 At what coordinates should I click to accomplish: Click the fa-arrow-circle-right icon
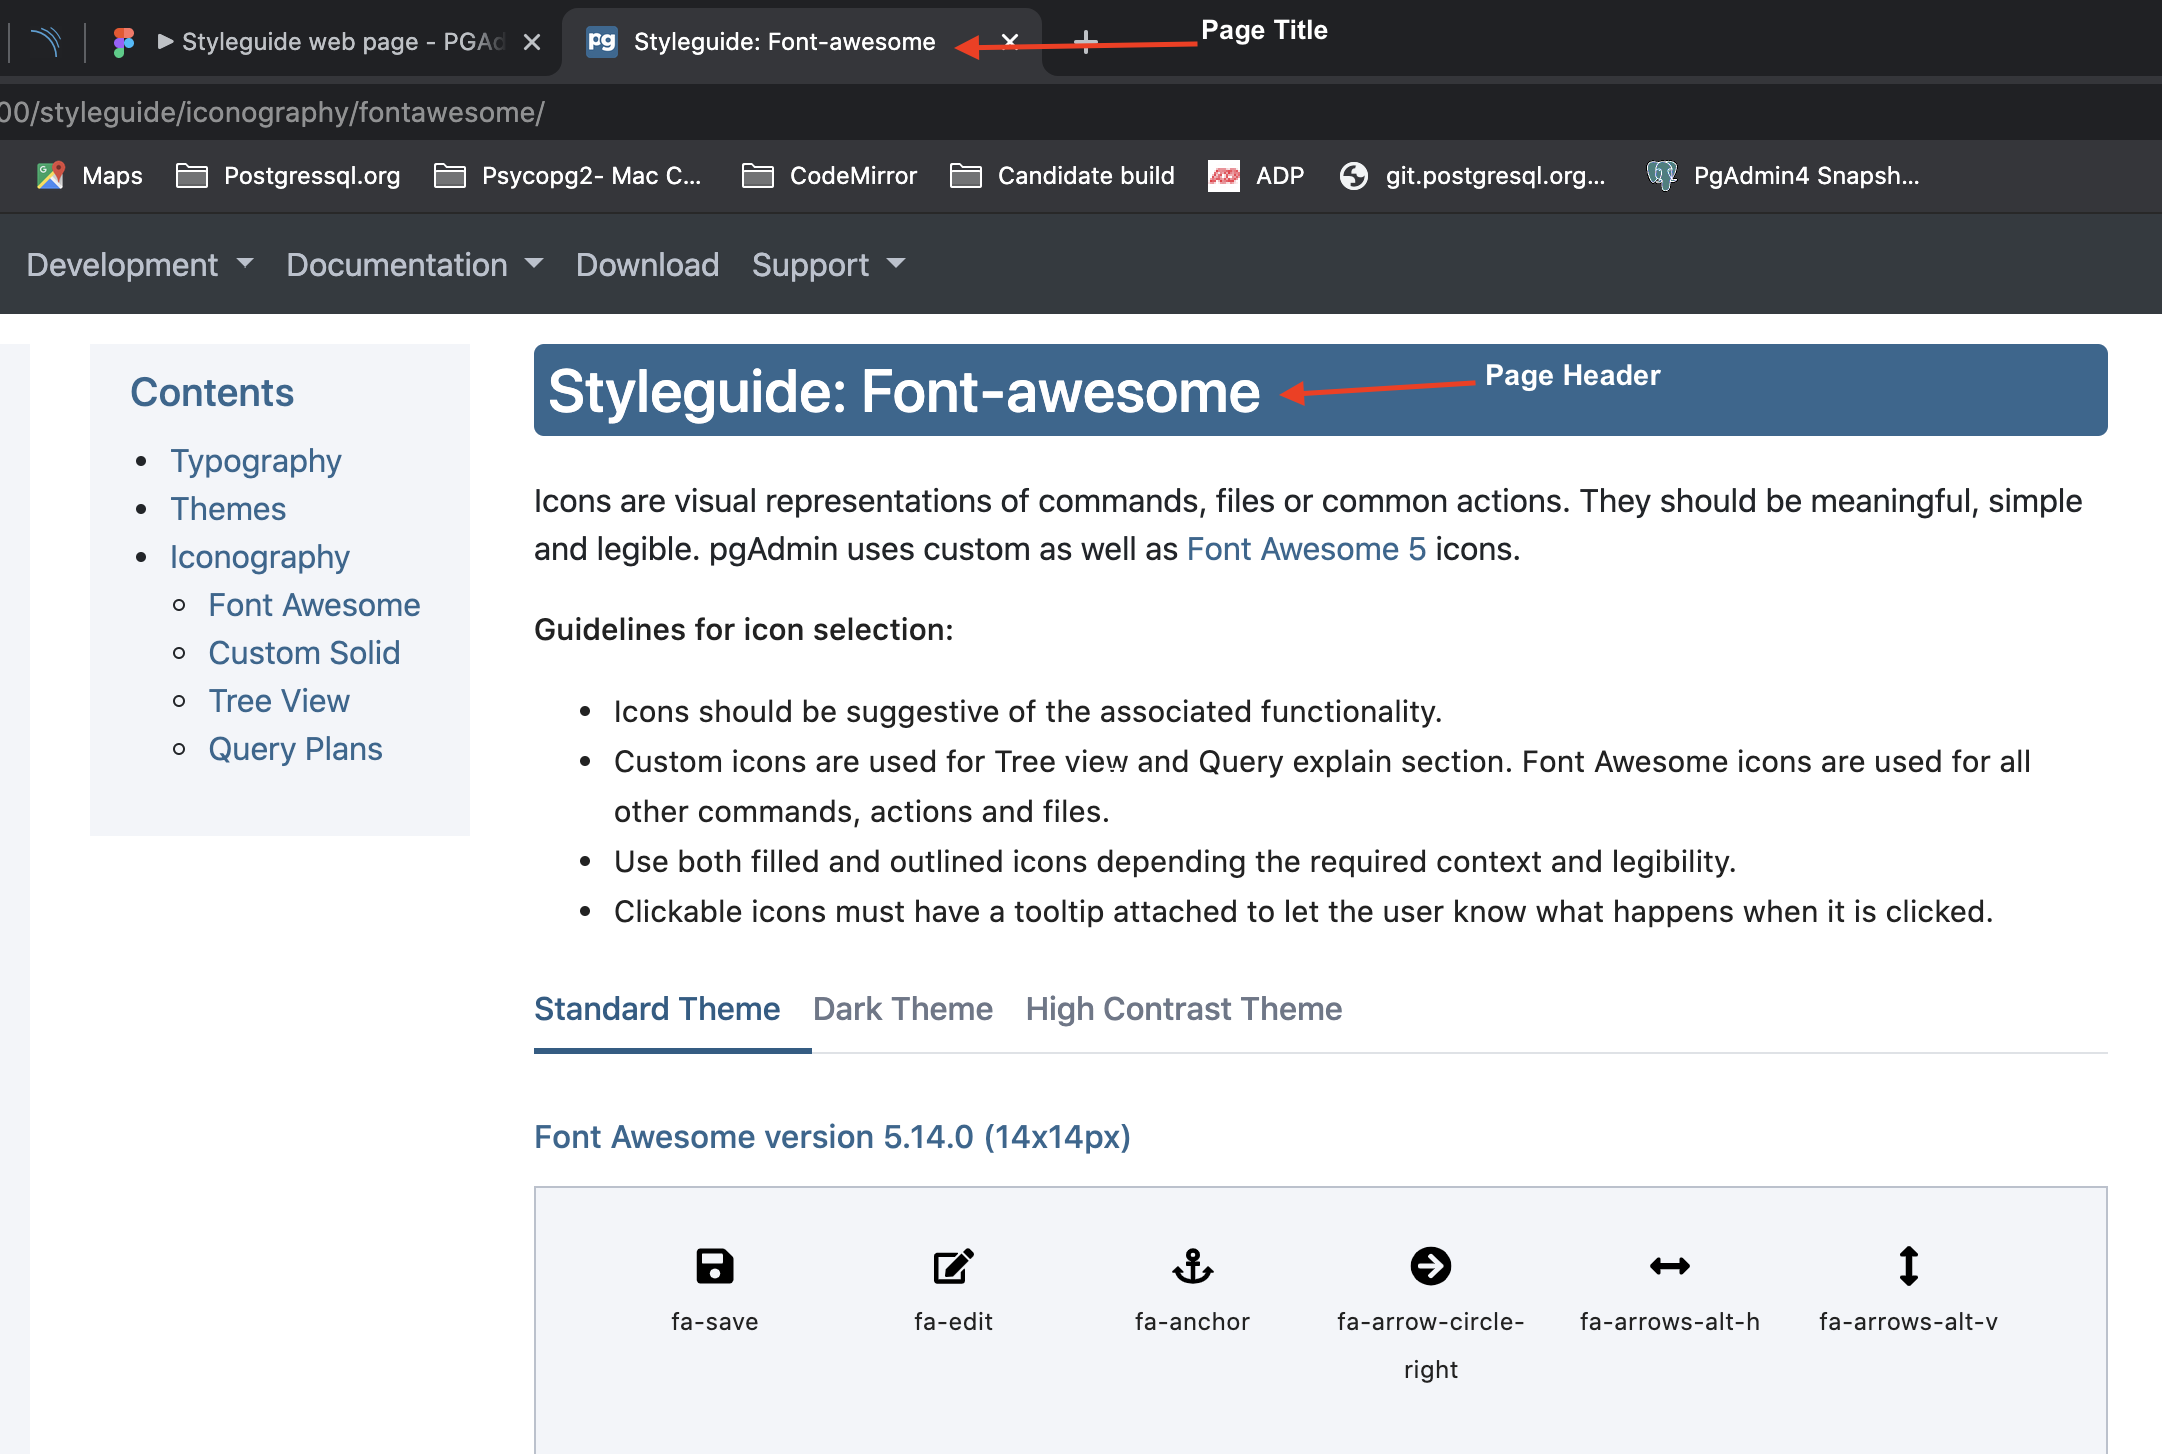pos(1431,1266)
